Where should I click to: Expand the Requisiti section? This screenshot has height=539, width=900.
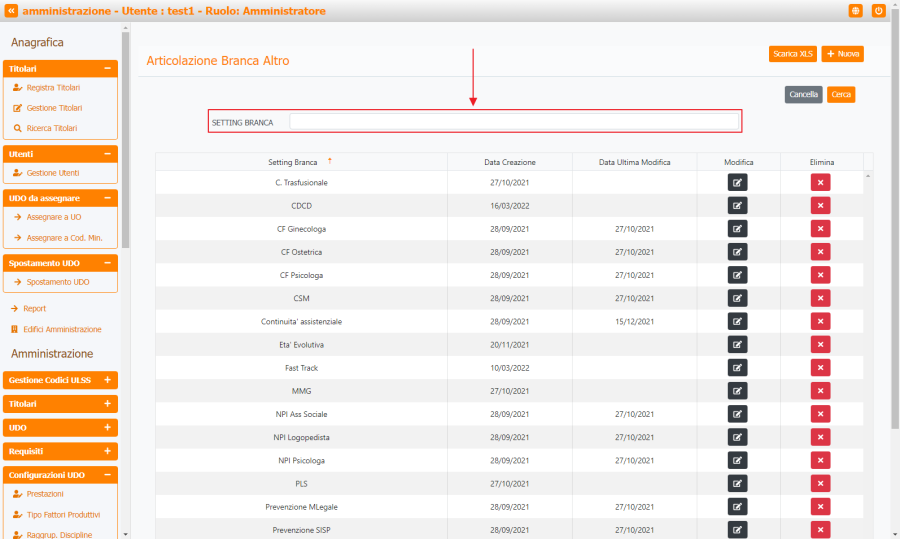(x=107, y=451)
